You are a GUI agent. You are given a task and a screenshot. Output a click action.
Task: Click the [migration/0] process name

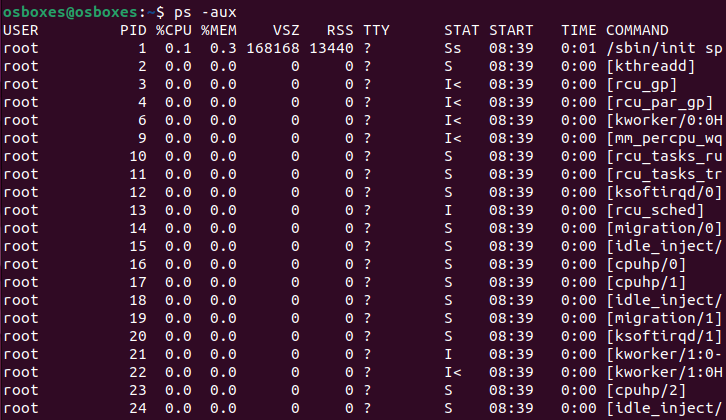(664, 228)
